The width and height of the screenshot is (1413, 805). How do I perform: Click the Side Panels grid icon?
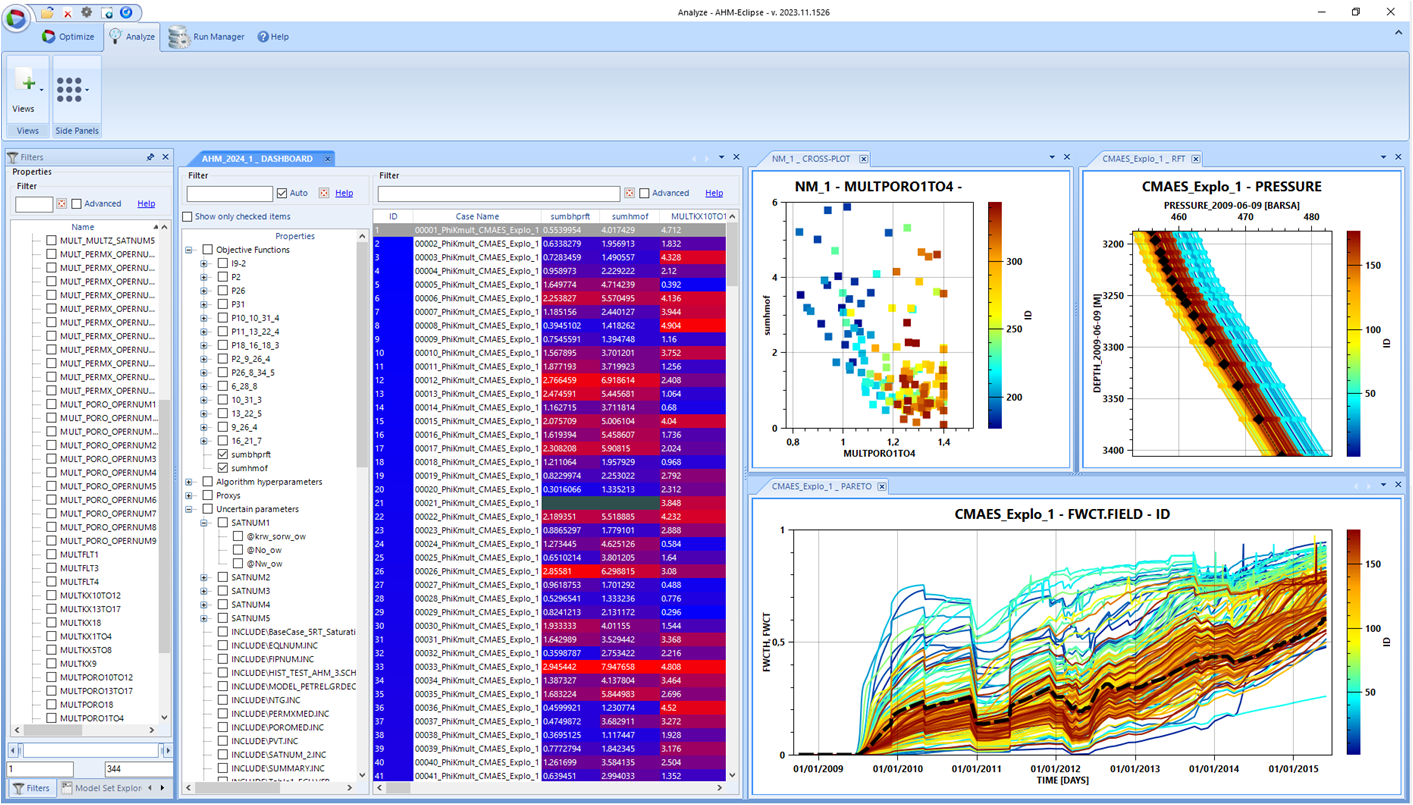(70, 90)
